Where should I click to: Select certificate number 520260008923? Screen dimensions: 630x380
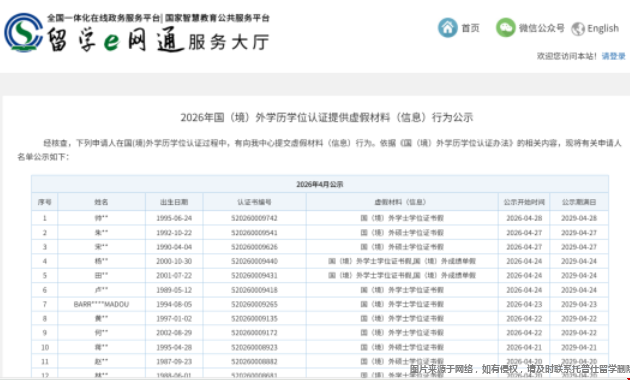point(254,347)
